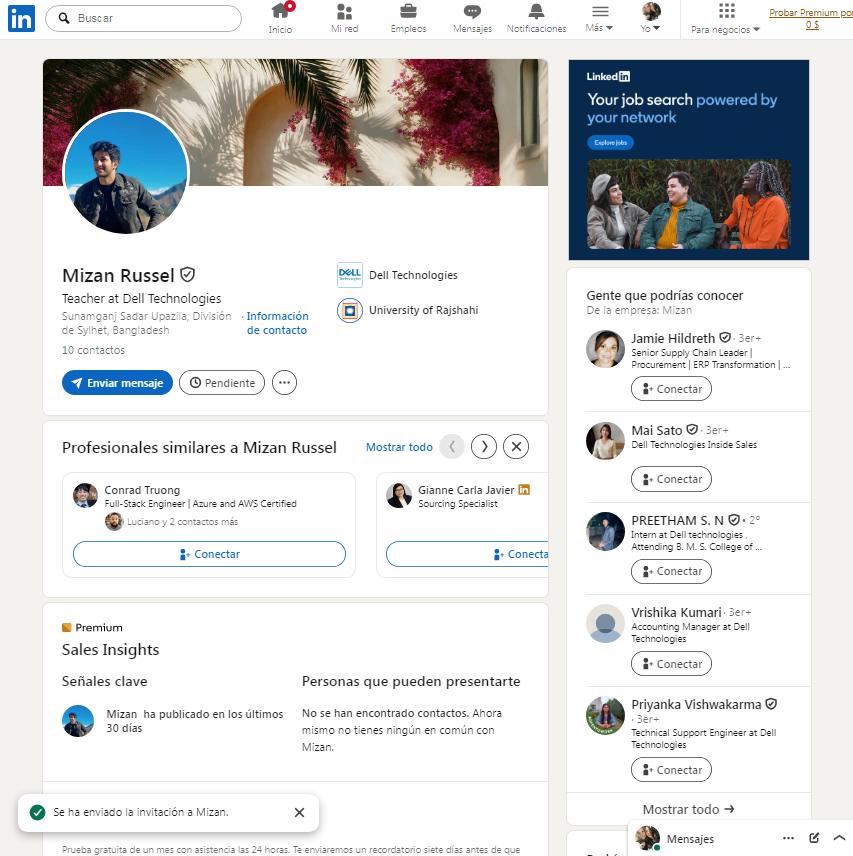Click the Pendiente invitation button
The width and height of the screenshot is (853, 856).
(222, 383)
